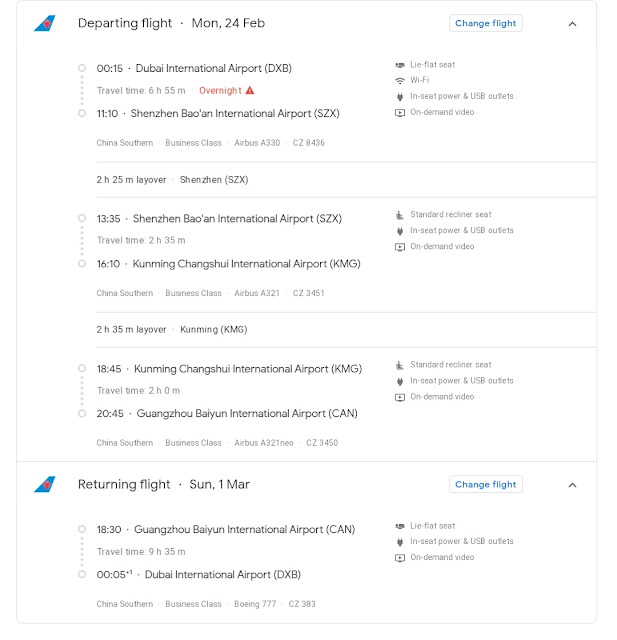617x640 pixels.
Task: Click the in-seat power plug icon for CZ 3451
Action: point(400,231)
